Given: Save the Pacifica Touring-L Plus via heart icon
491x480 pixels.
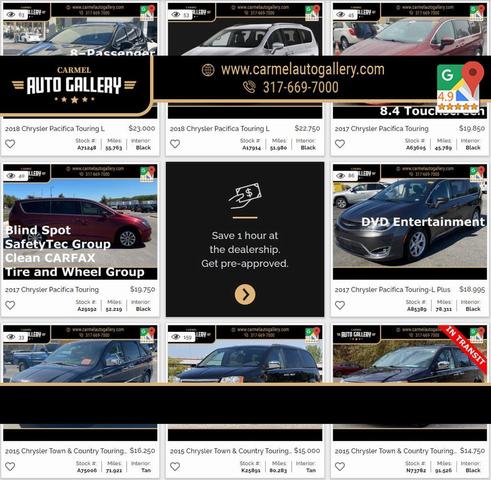Looking at the screenshot, I should pos(340,305).
